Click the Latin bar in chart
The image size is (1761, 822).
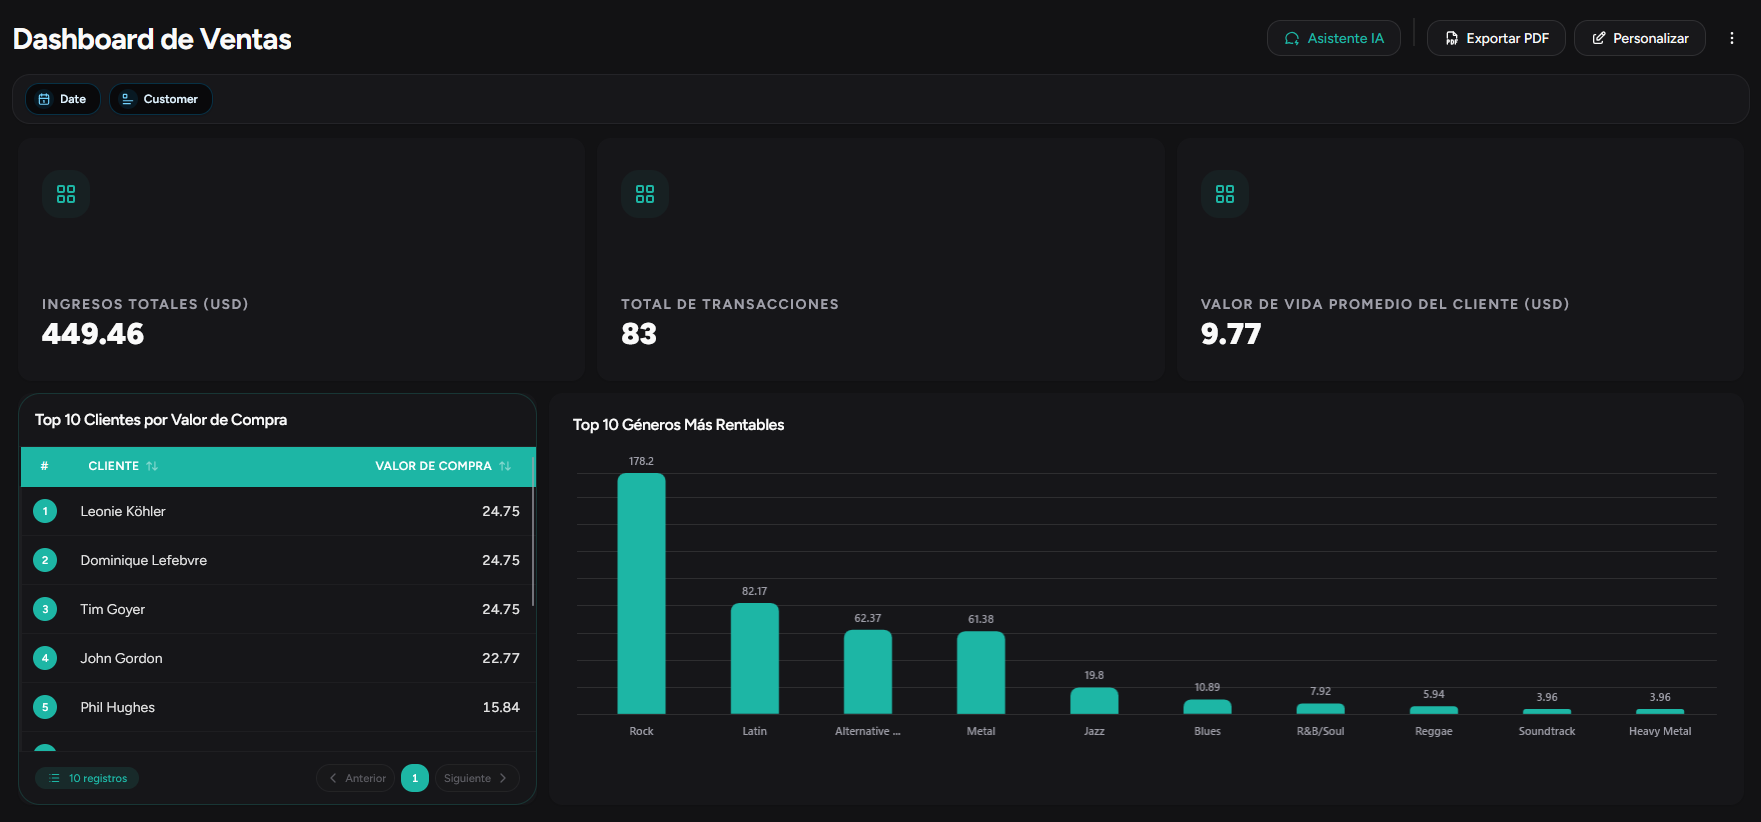click(754, 658)
